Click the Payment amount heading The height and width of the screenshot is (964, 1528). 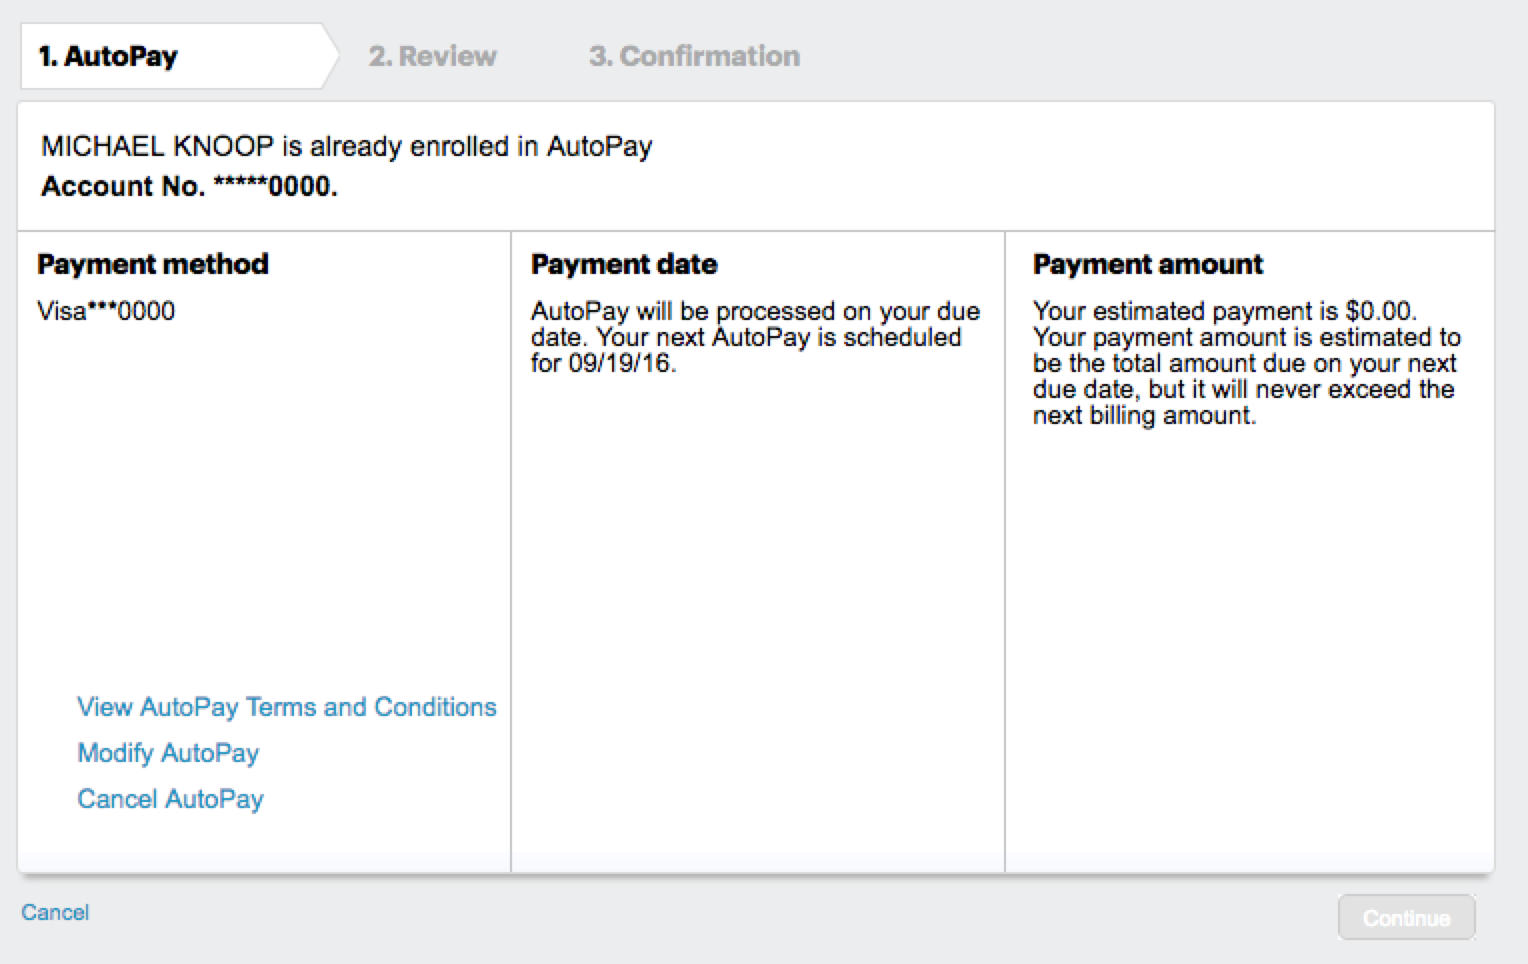pos(1148,264)
